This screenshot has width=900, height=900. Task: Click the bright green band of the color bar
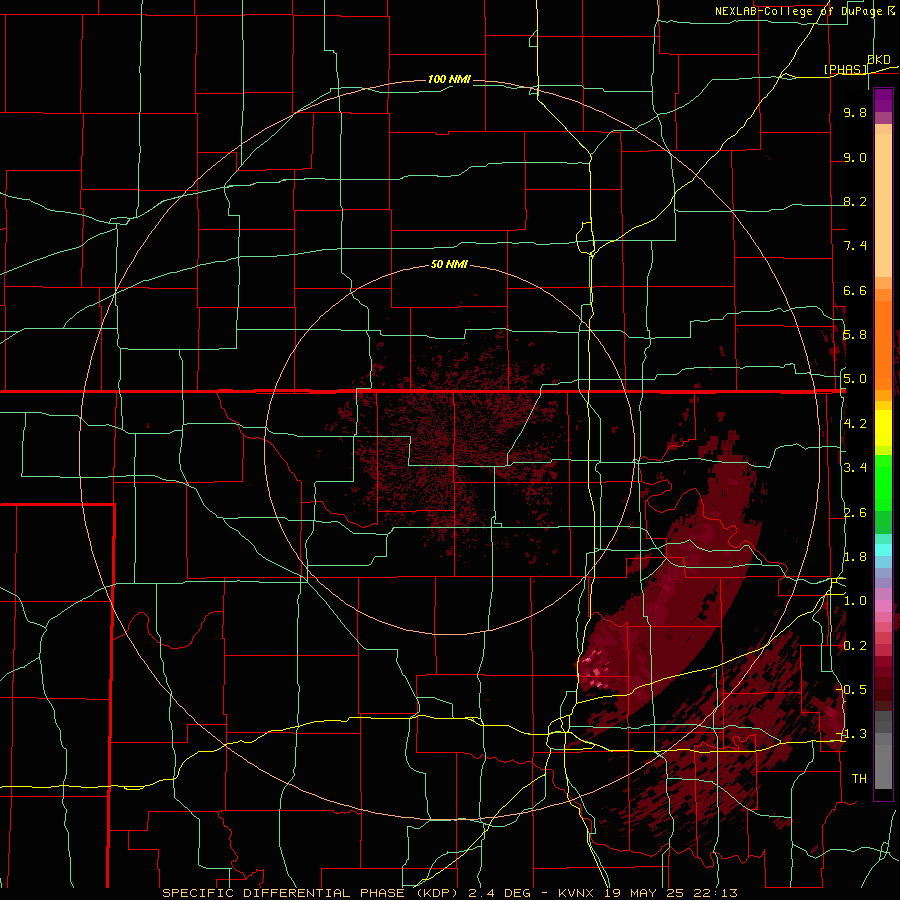tap(883, 483)
